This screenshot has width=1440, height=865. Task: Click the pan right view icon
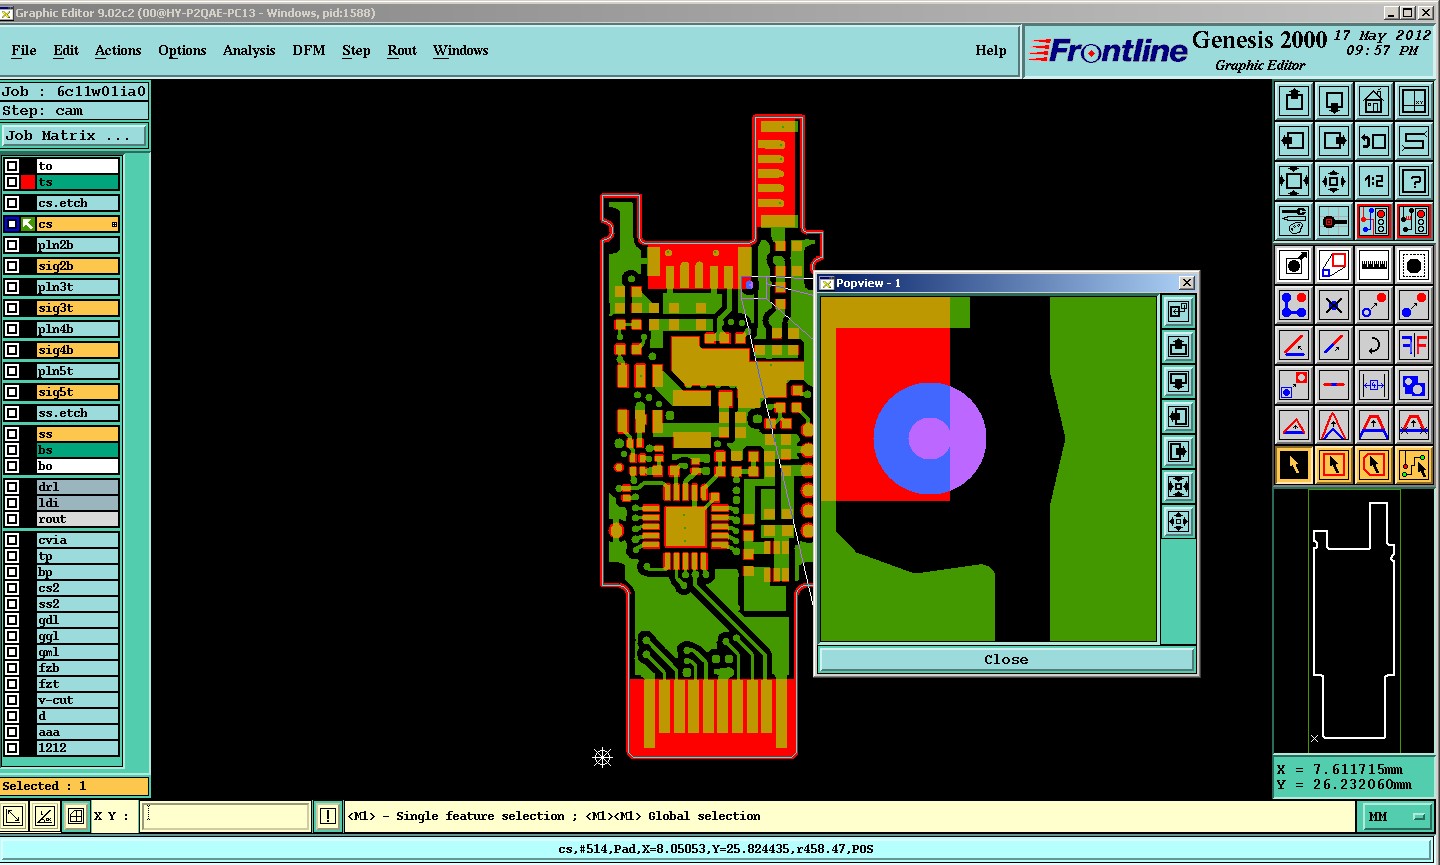click(x=1334, y=141)
